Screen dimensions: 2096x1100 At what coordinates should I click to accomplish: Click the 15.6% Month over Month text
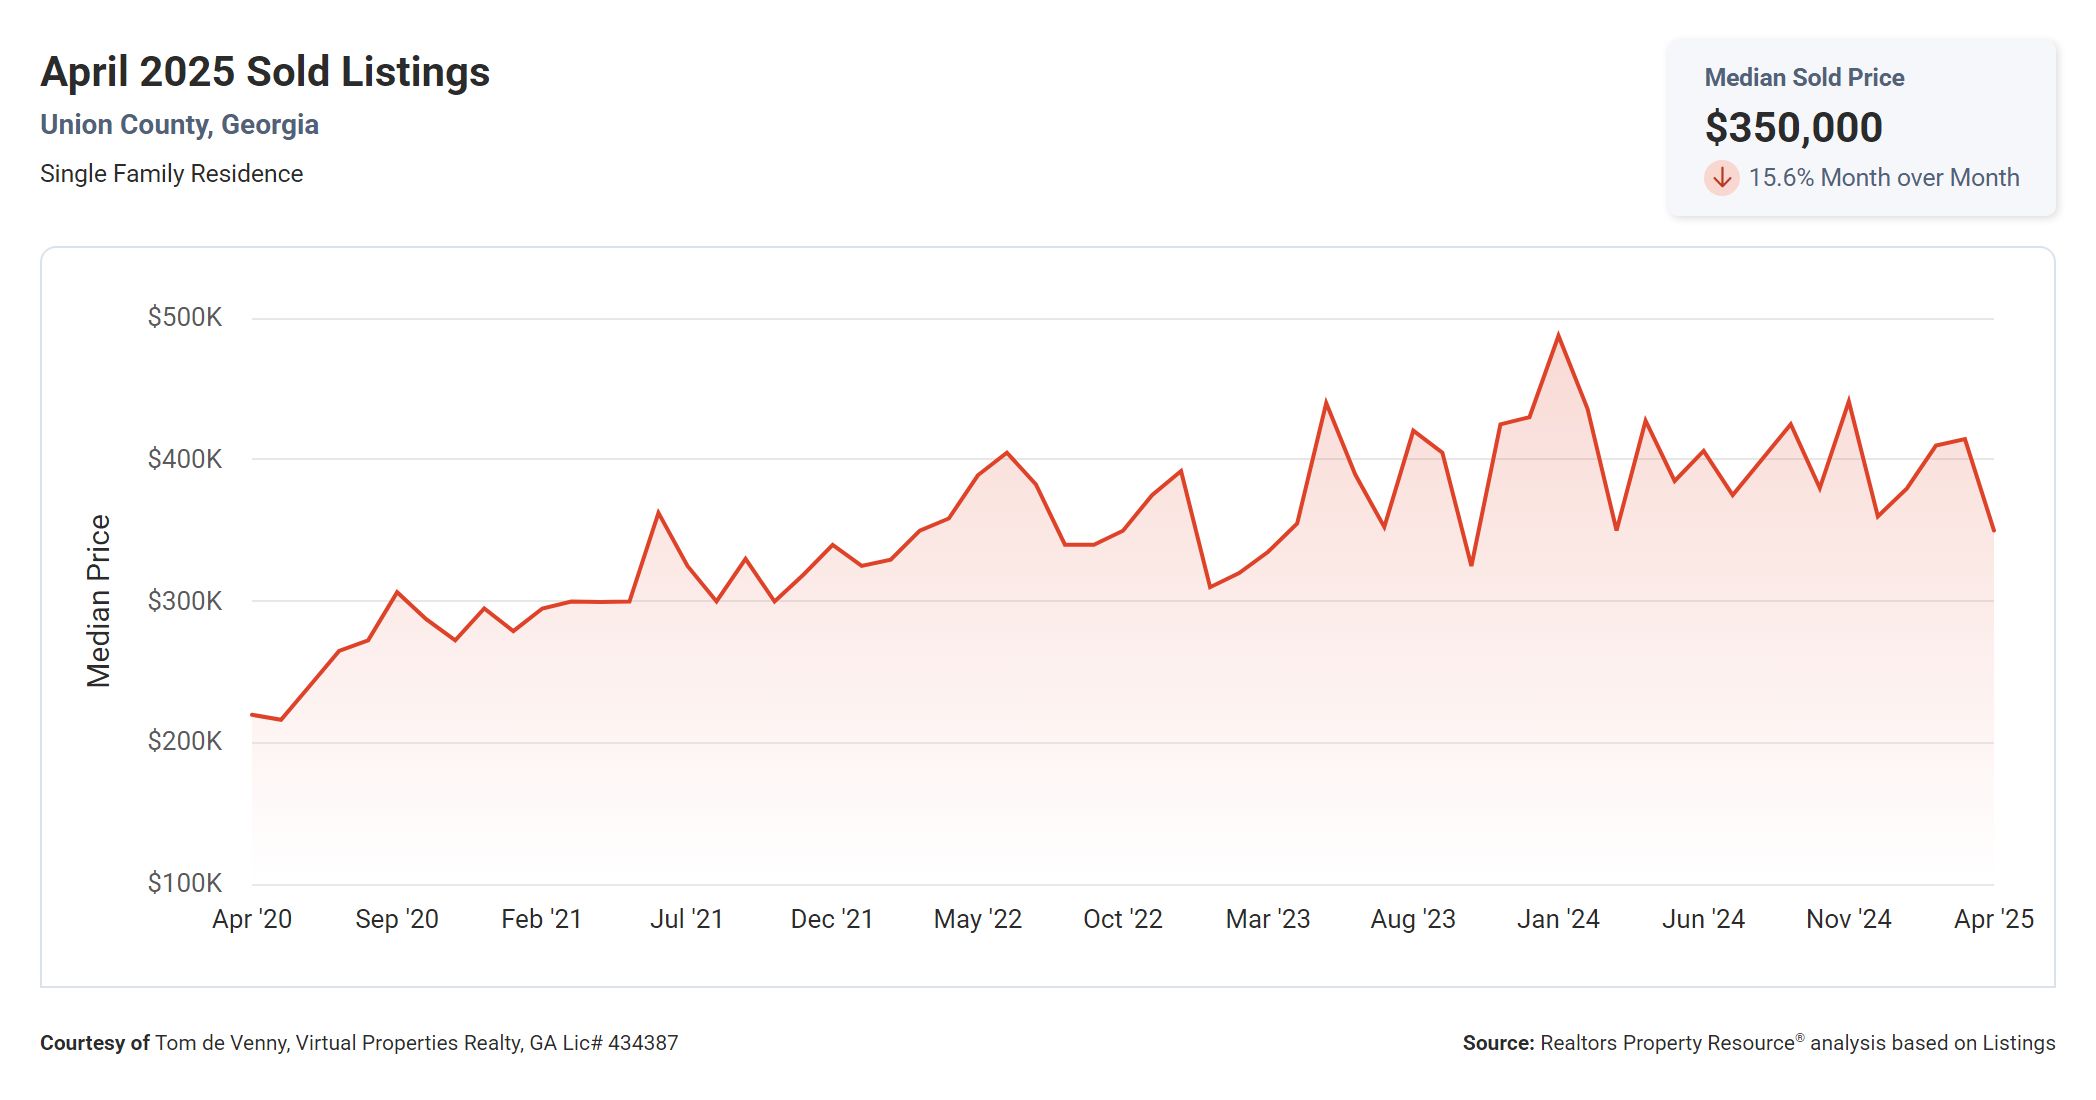coord(1883,178)
